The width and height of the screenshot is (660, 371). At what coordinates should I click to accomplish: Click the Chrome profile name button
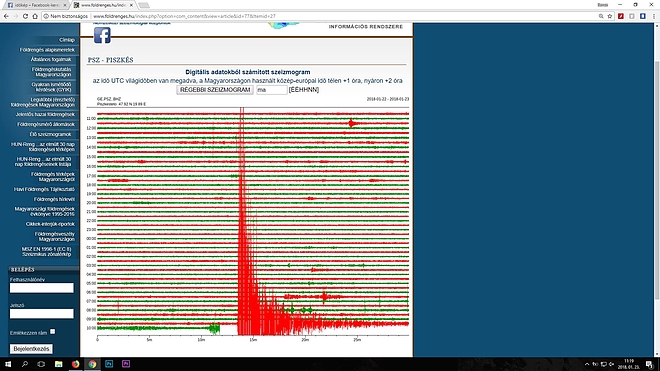click(603, 5)
